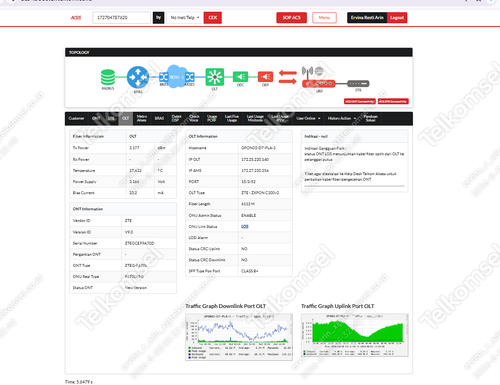Open the Check Voice tab
Image resolution: width=500 pixels, height=385 pixels.
[194, 118]
